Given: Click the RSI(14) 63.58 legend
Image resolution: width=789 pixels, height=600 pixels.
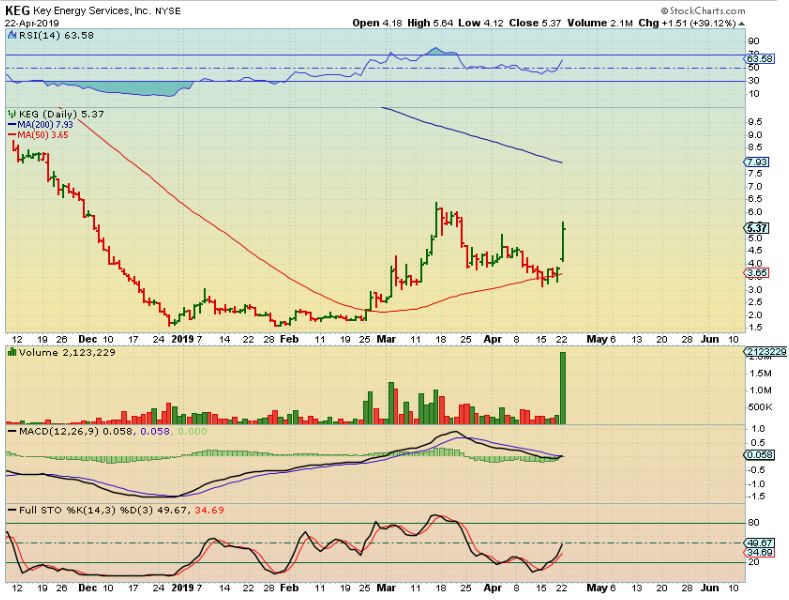Looking at the screenshot, I should pos(56,35).
